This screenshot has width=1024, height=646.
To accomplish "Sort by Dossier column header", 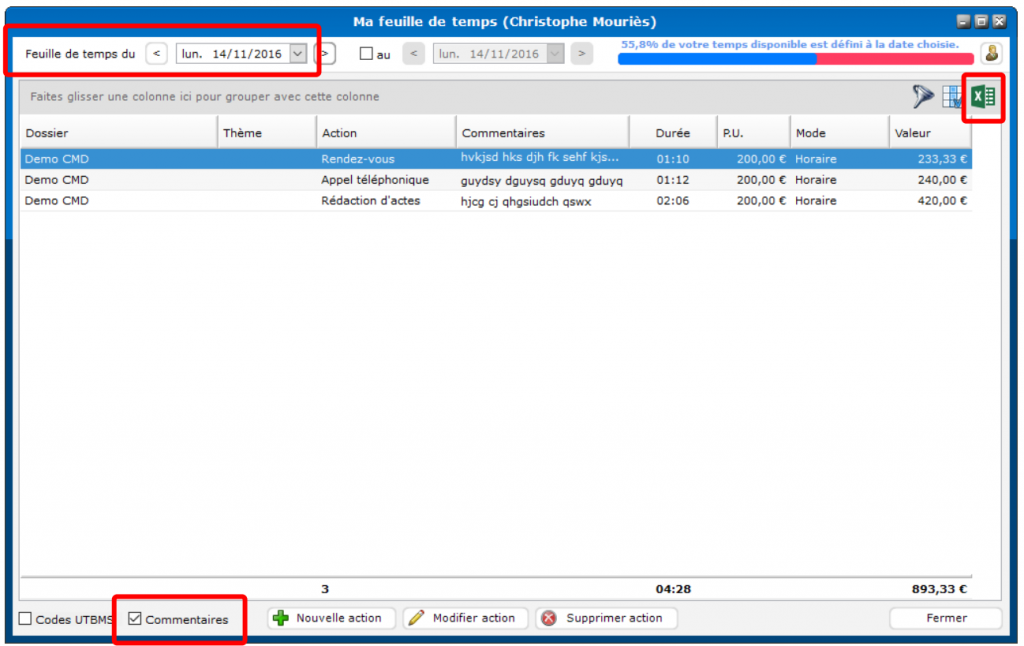I will pos(118,133).
